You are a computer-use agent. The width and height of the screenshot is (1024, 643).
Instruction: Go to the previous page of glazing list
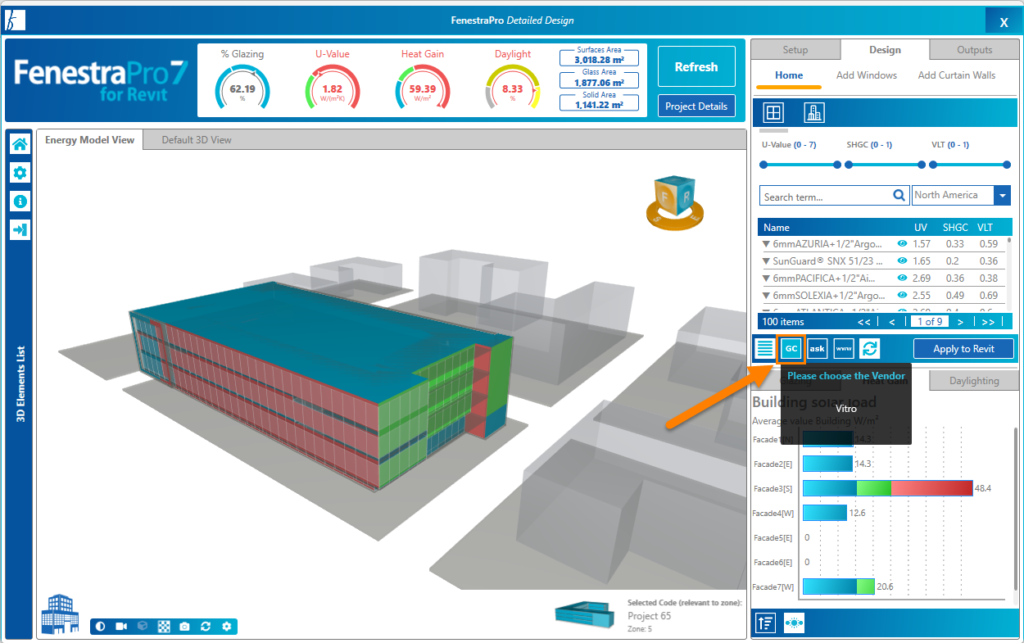892,322
